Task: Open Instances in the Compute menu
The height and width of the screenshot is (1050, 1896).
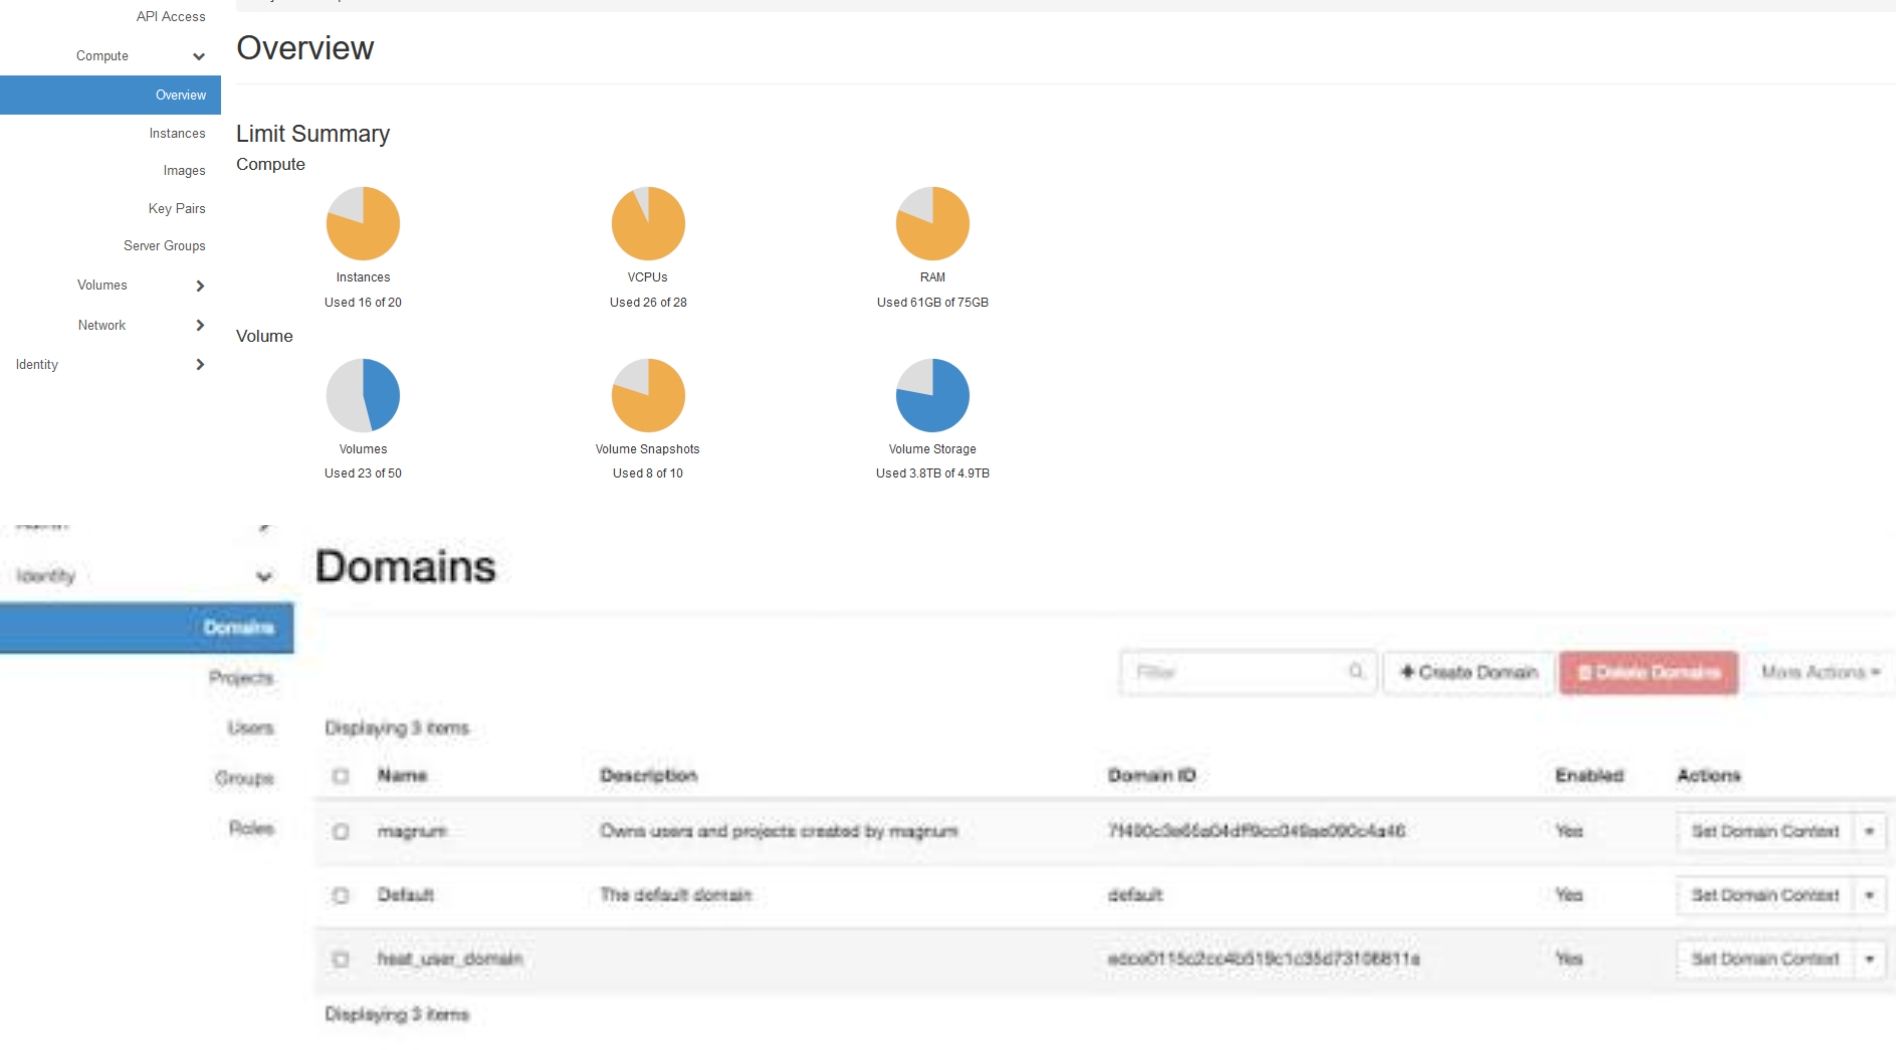Action: (x=177, y=133)
